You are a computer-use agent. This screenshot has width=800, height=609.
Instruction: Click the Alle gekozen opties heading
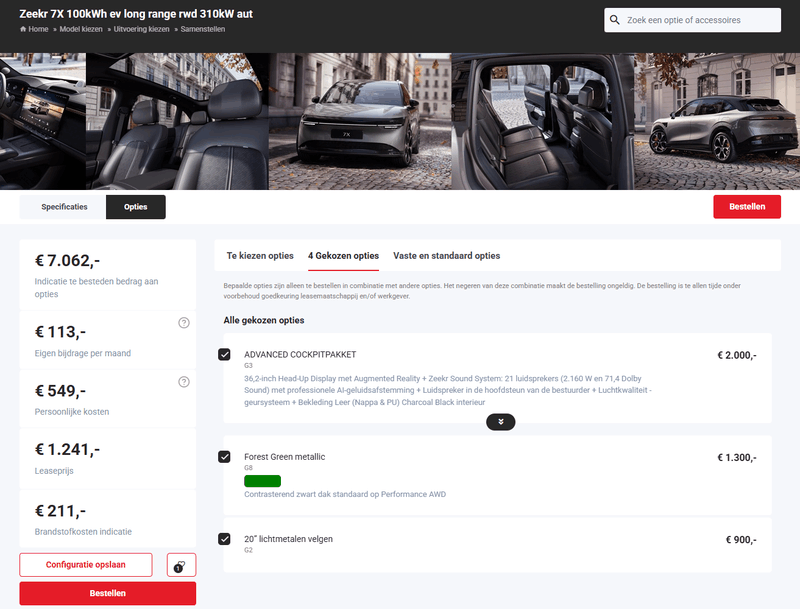click(x=264, y=320)
